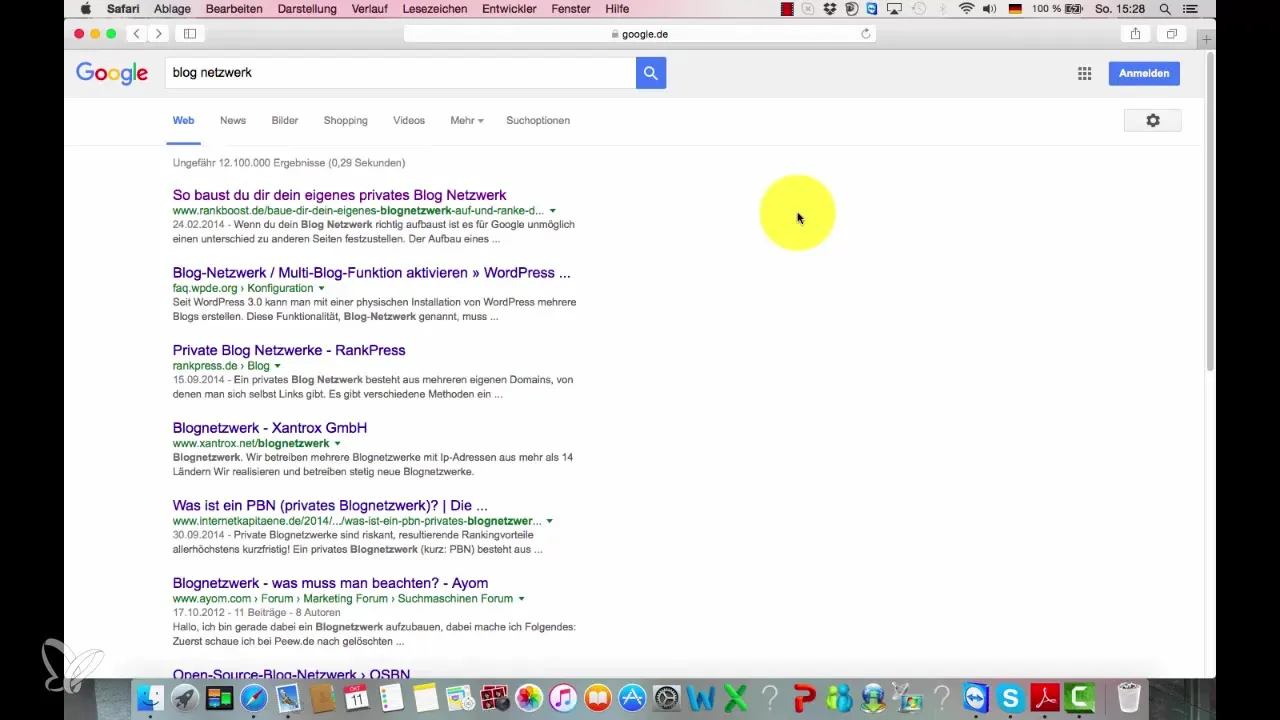The height and width of the screenshot is (720, 1280).
Task: Reload the page in Safari
Action: point(866,34)
